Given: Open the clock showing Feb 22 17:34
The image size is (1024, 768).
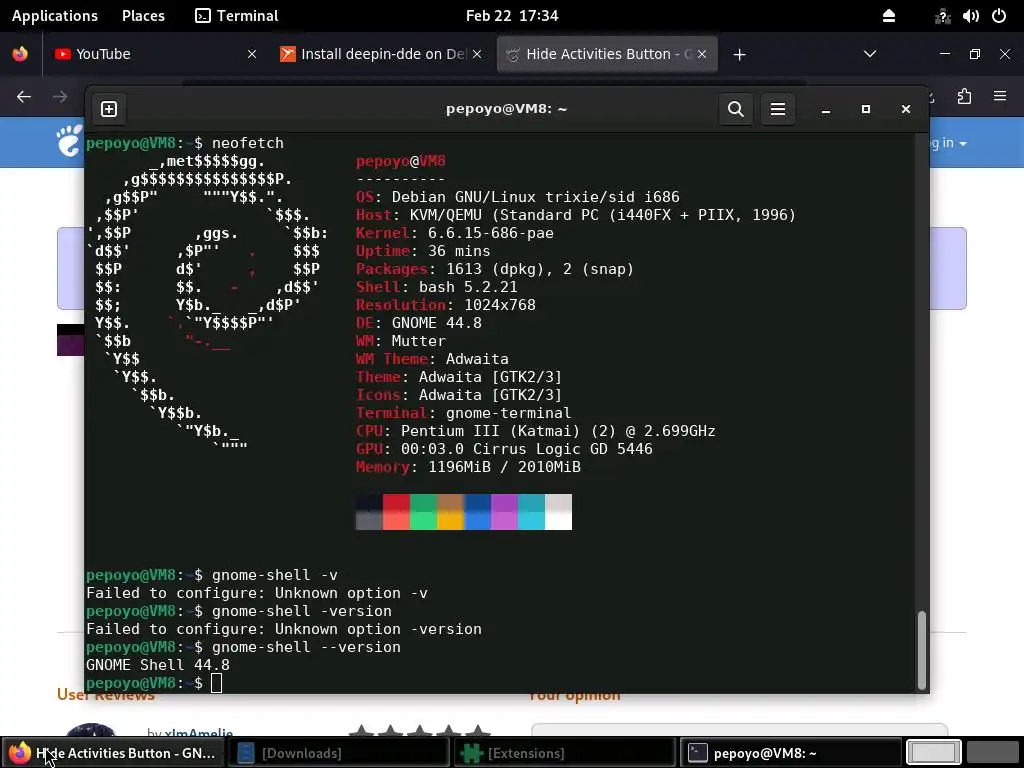Looking at the screenshot, I should point(512,16).
